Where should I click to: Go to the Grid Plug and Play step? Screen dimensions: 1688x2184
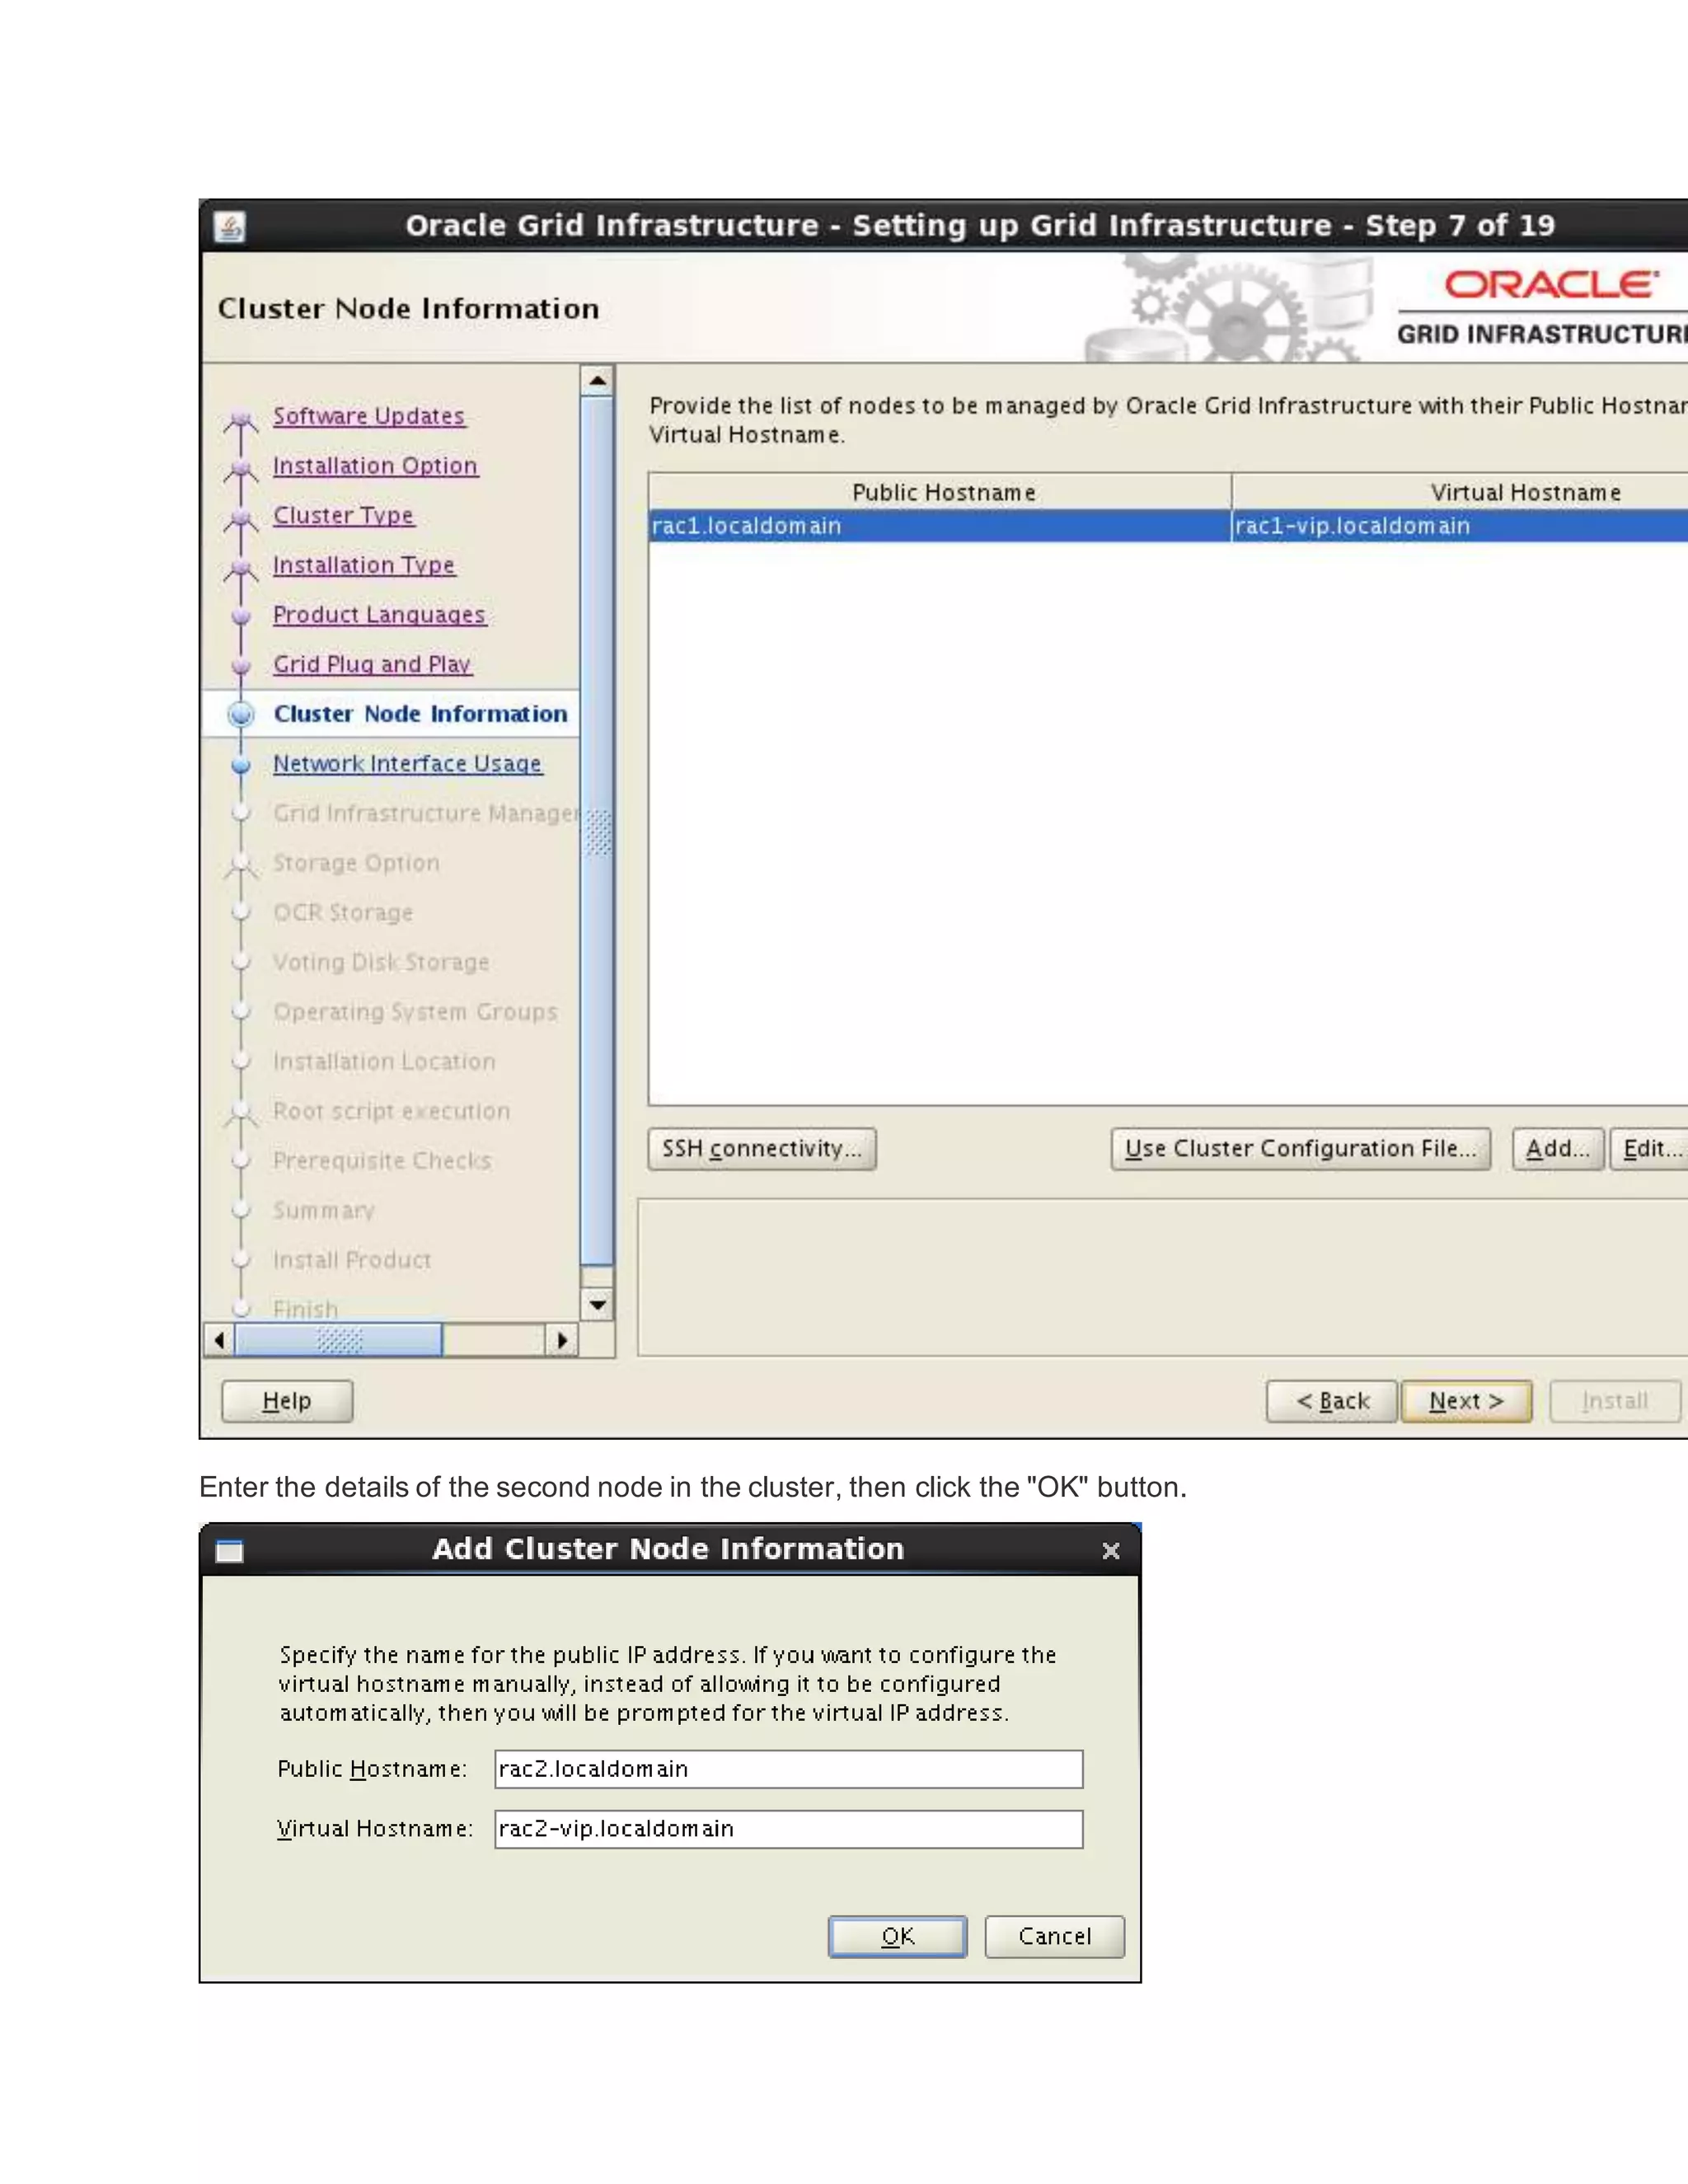372,664
